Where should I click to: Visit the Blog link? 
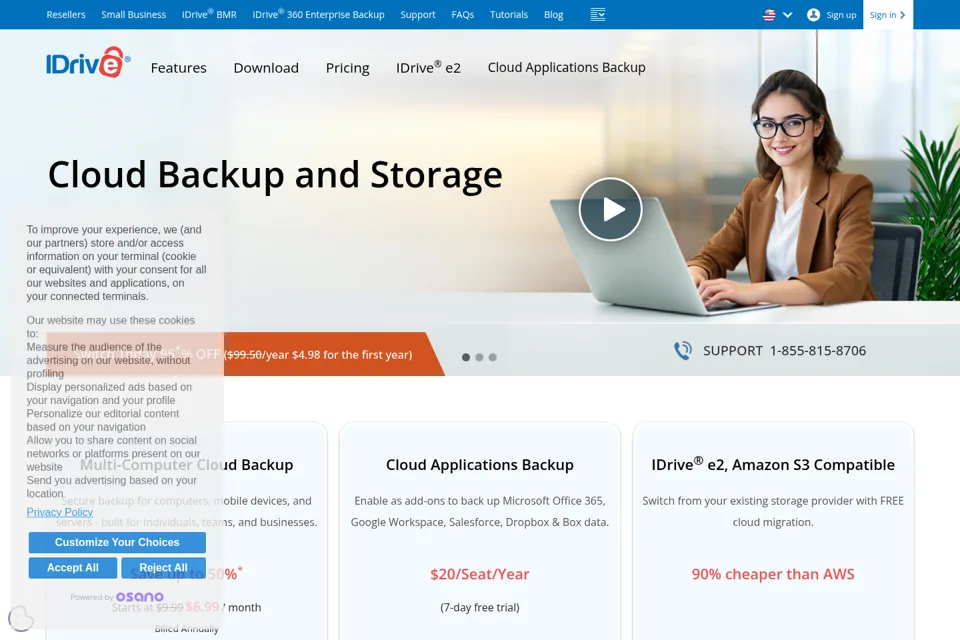(x=553, y=15)
